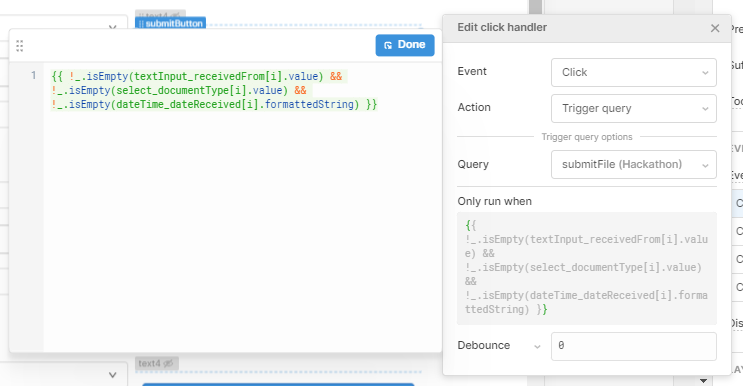This screenshot has height=386, width=743.
Task: Click the Debounce value input field
Action: click(x=634, y=346)
